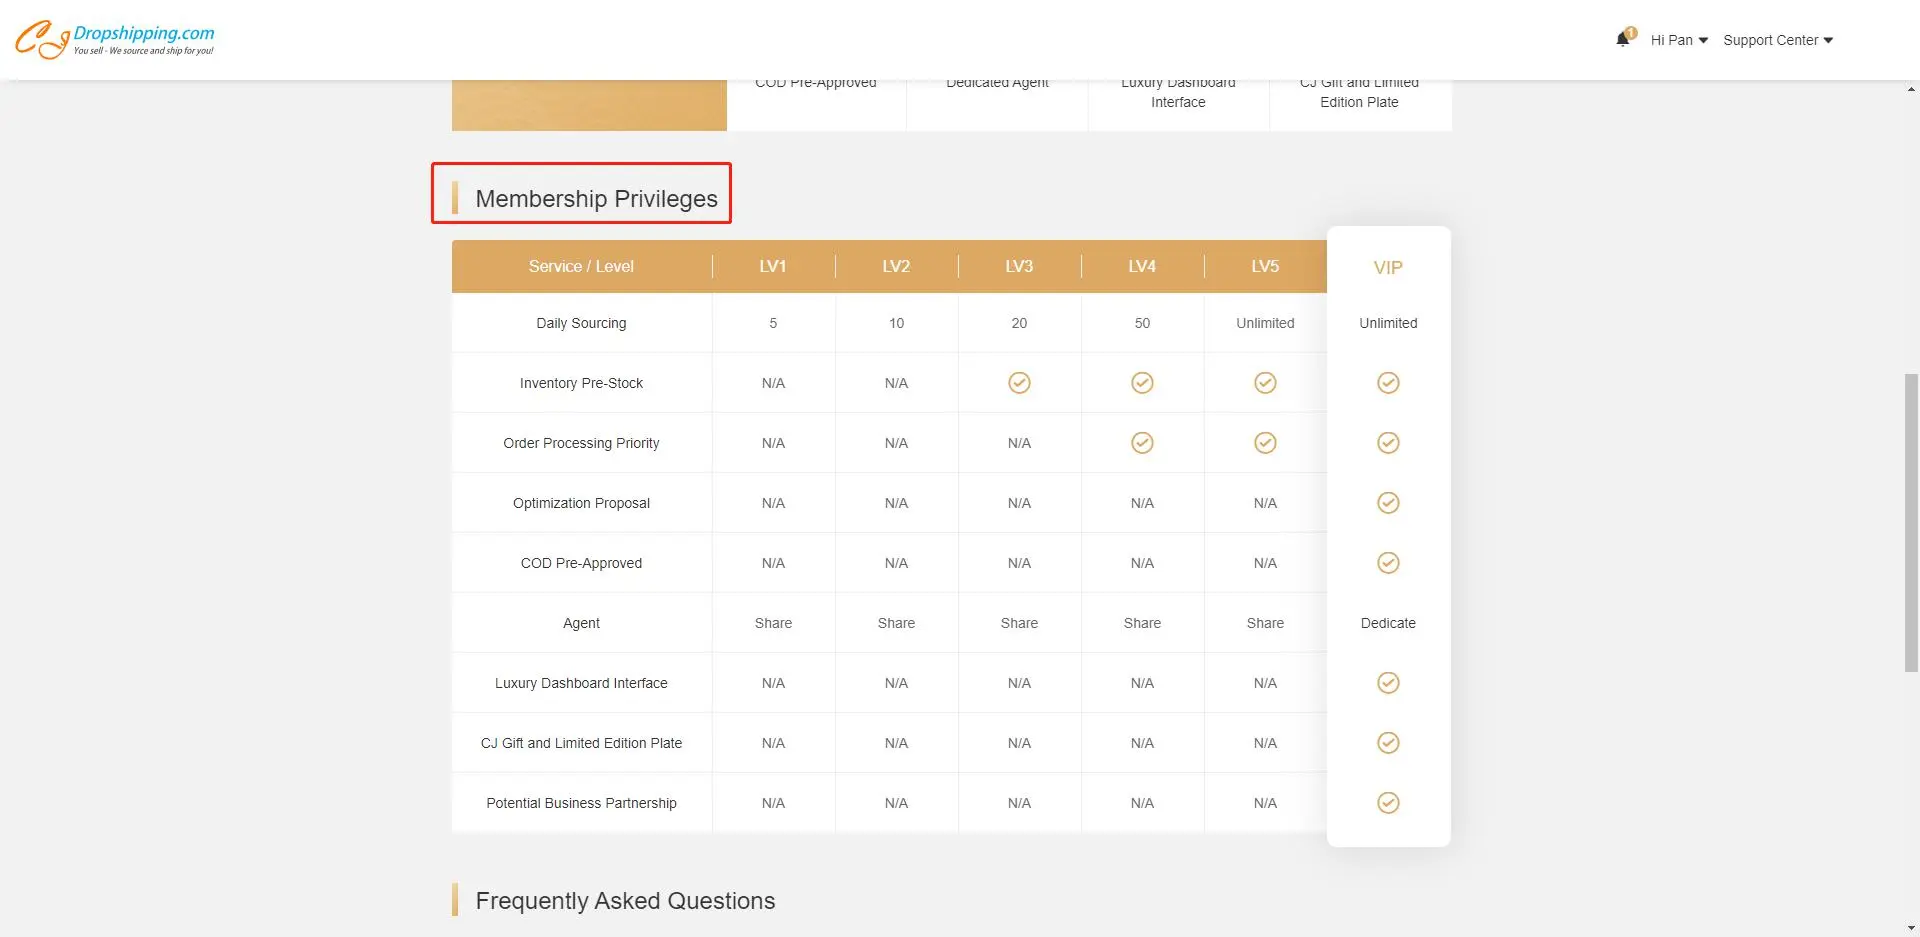Open the Support Center dropdown menu
This screenshot has height=937, width=1920.
[x=1777, y=40]
